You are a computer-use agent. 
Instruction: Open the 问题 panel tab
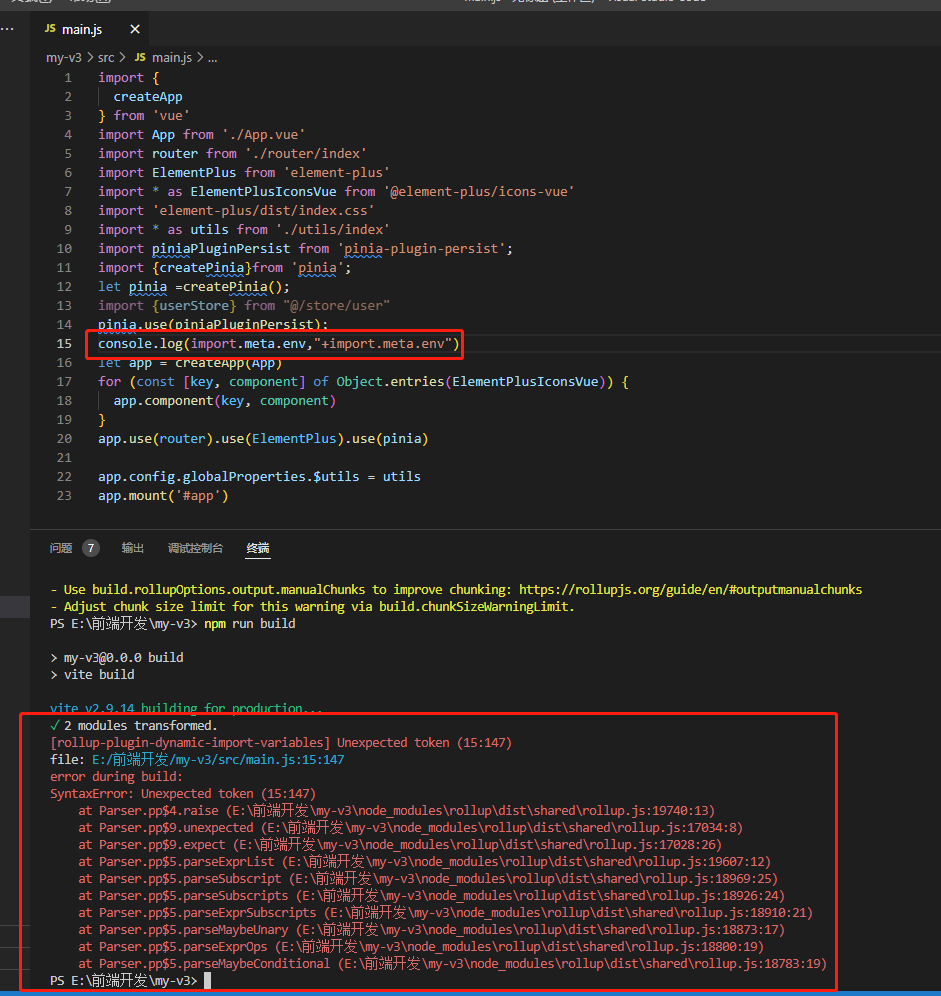coord(61,548)
